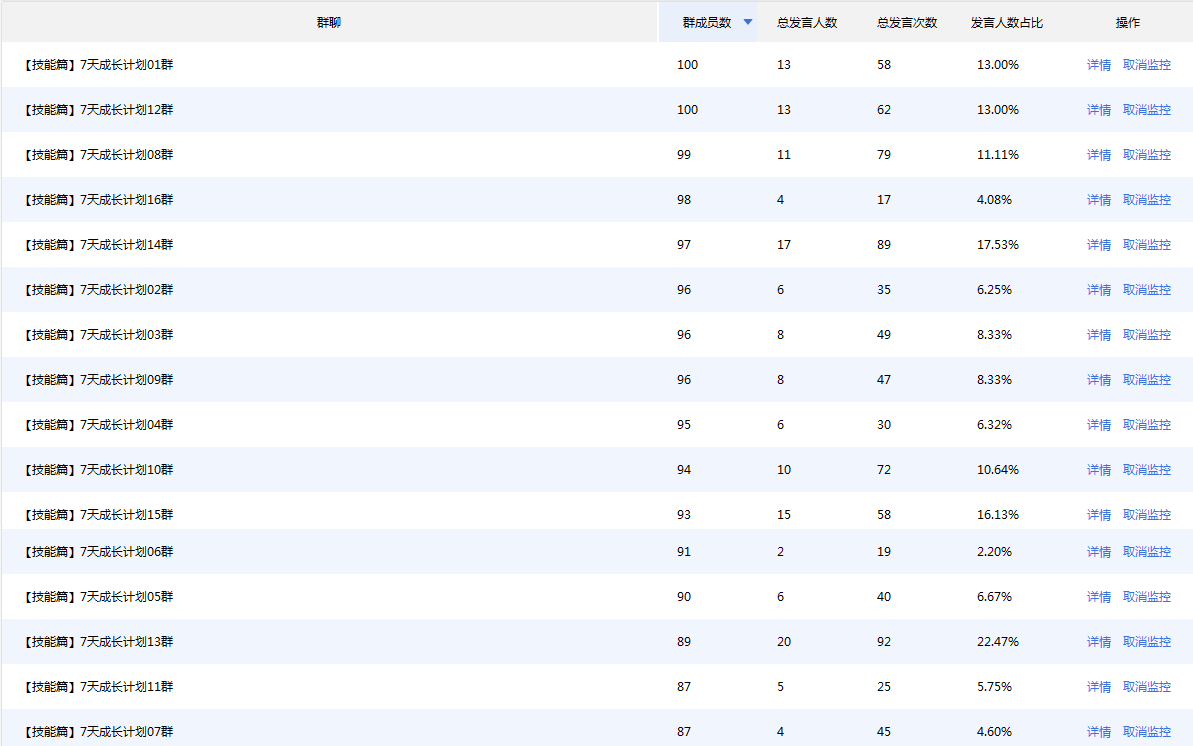Click 取消监控 for 7天成长计划03群
Viewport: 1193px width, 746px height.
[1146, 335]
